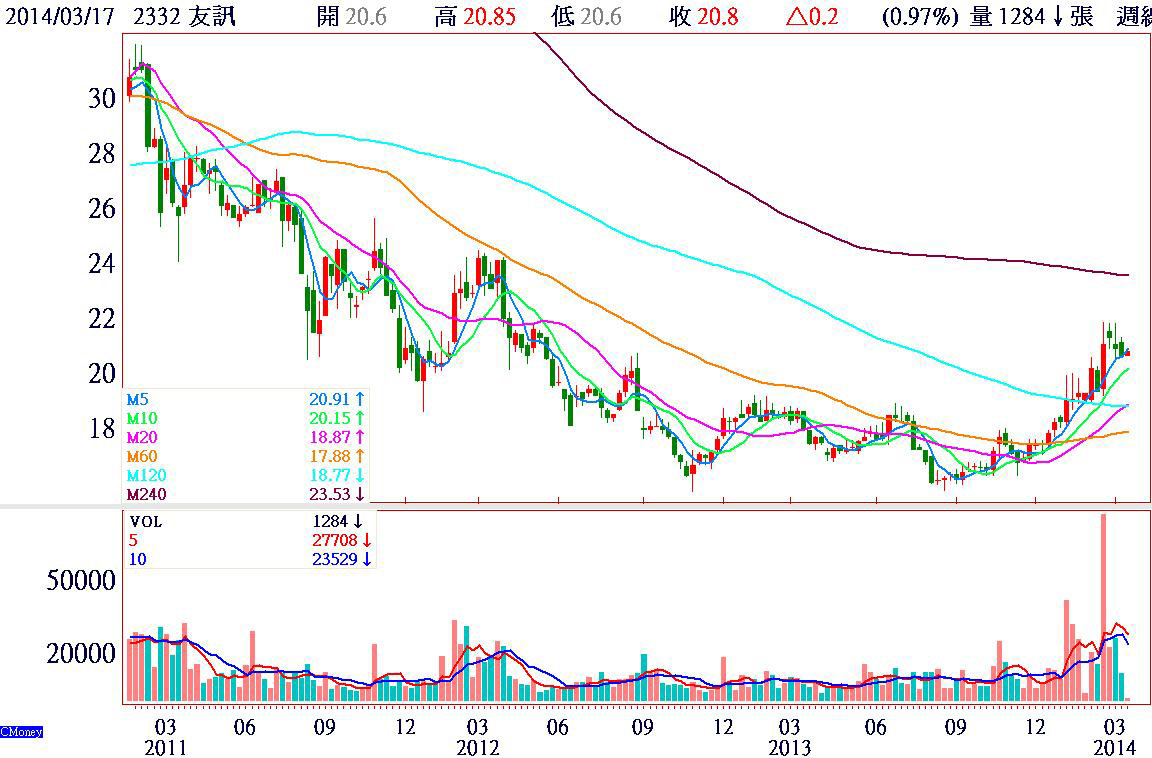Click the up arrow beside M60 value 17.88
Screen dimensions: 1152x758
[360, 456]
